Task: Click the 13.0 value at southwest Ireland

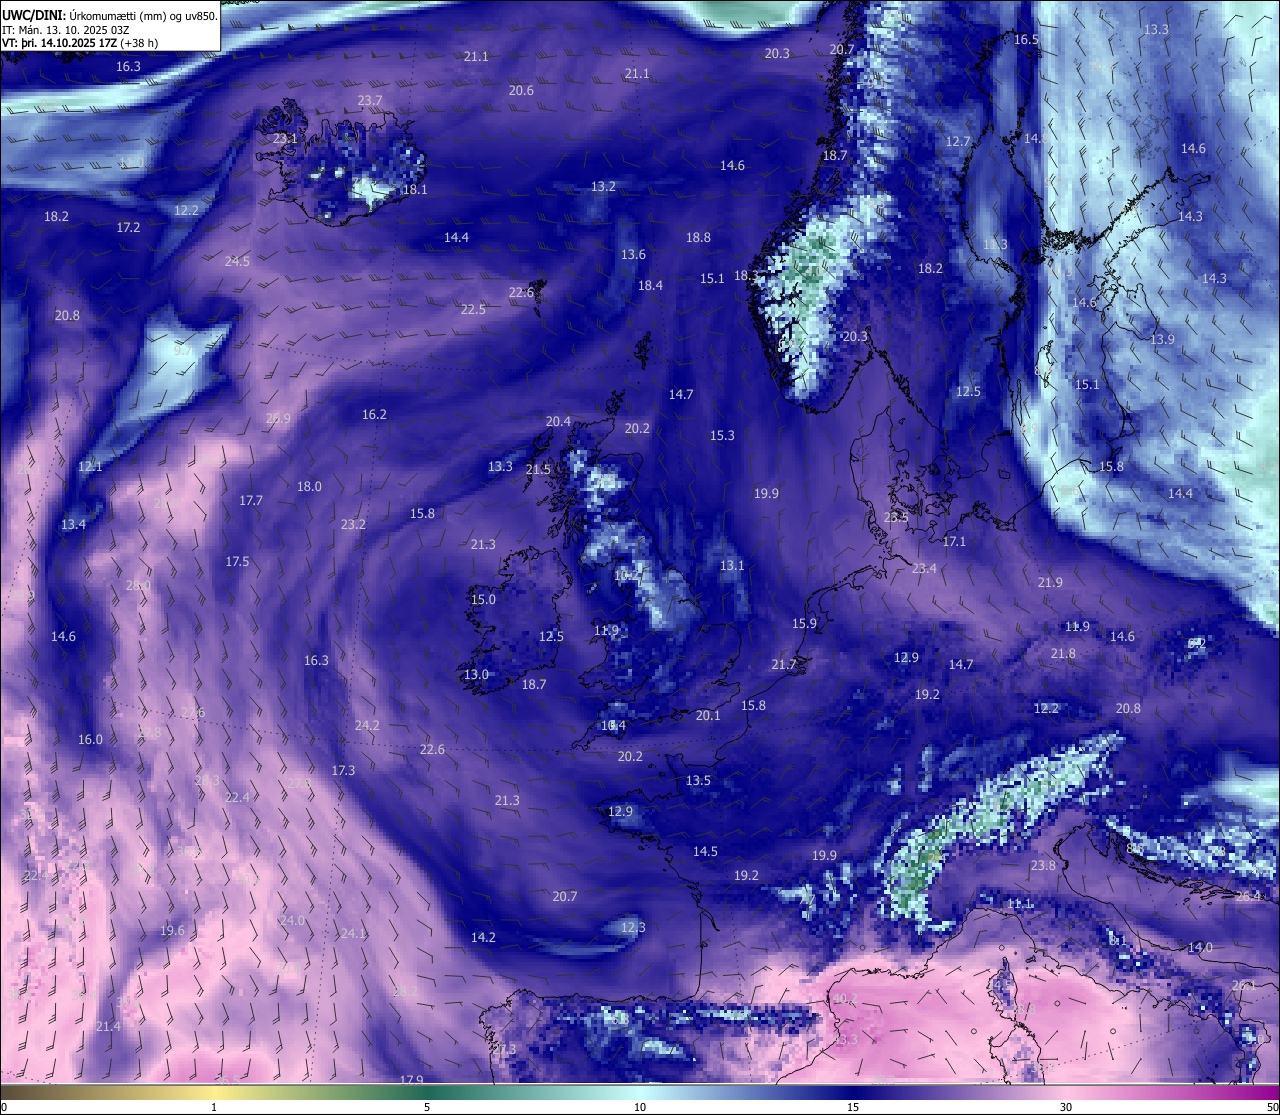Action: click(x=476, y=674)
